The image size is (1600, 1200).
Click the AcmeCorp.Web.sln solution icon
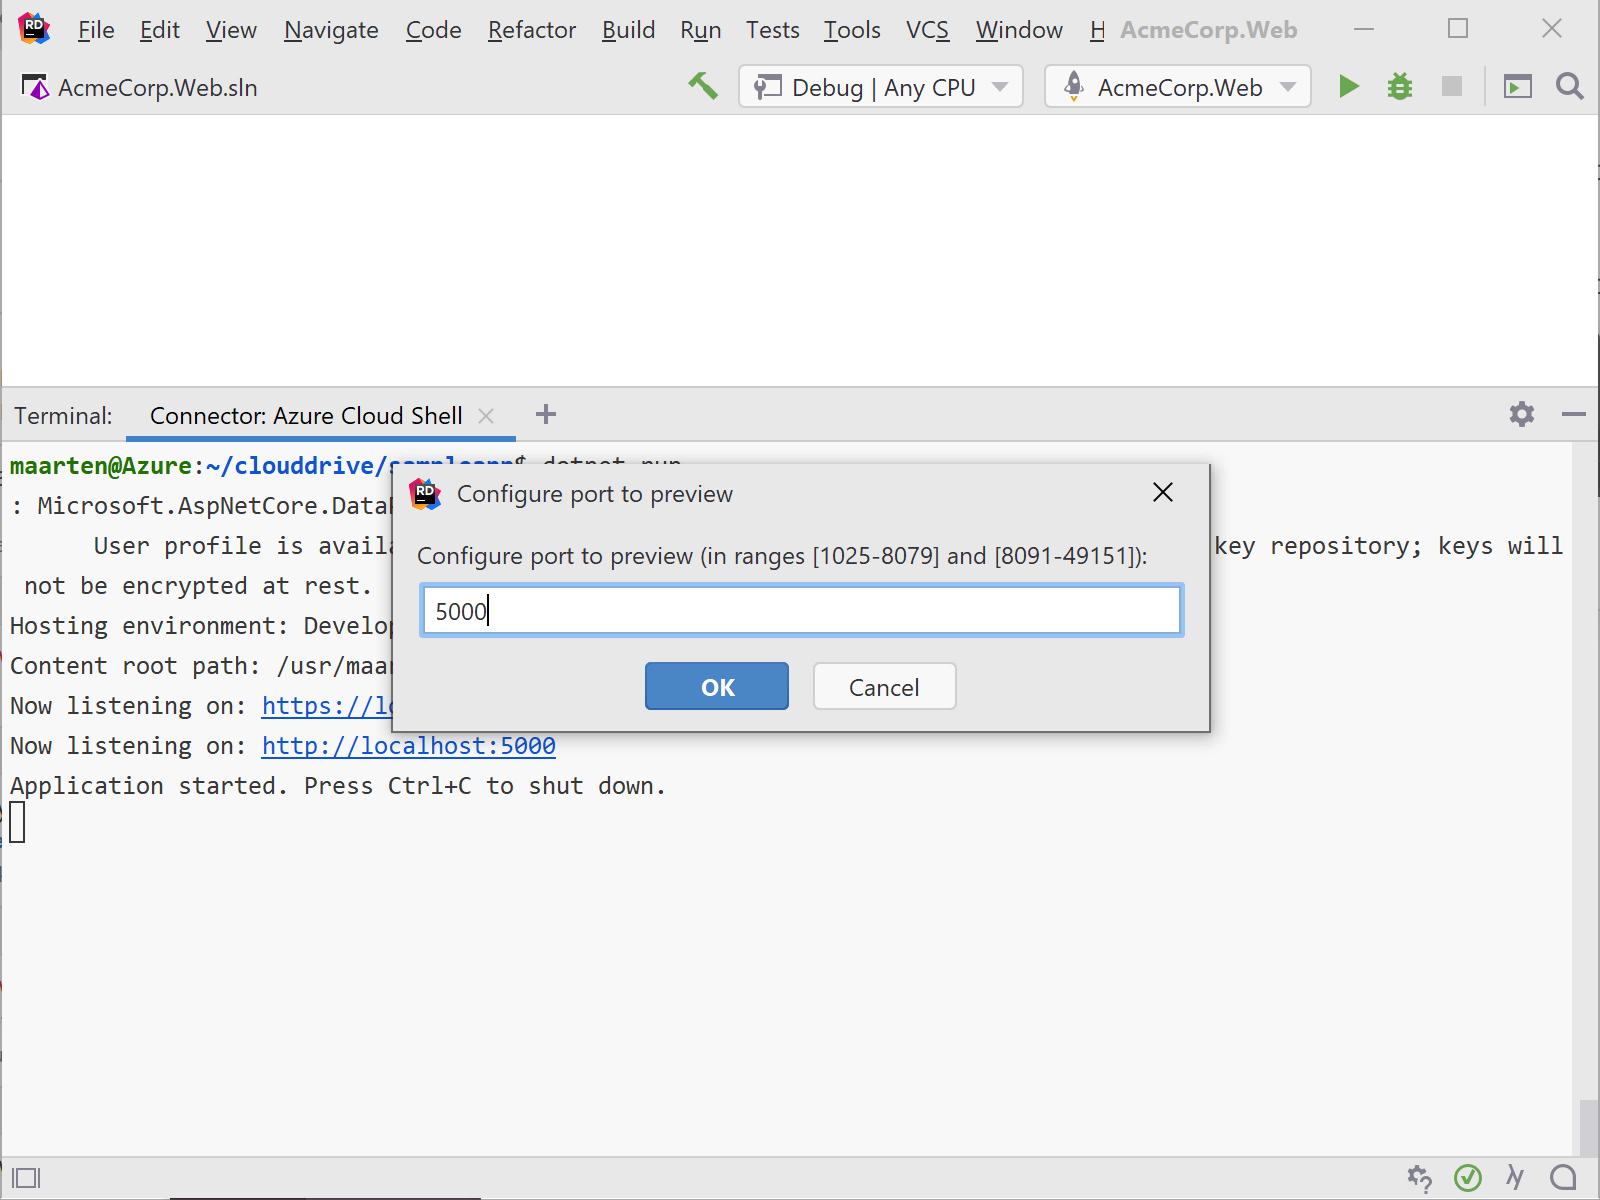pyautogui.click(x=35, y=88)
